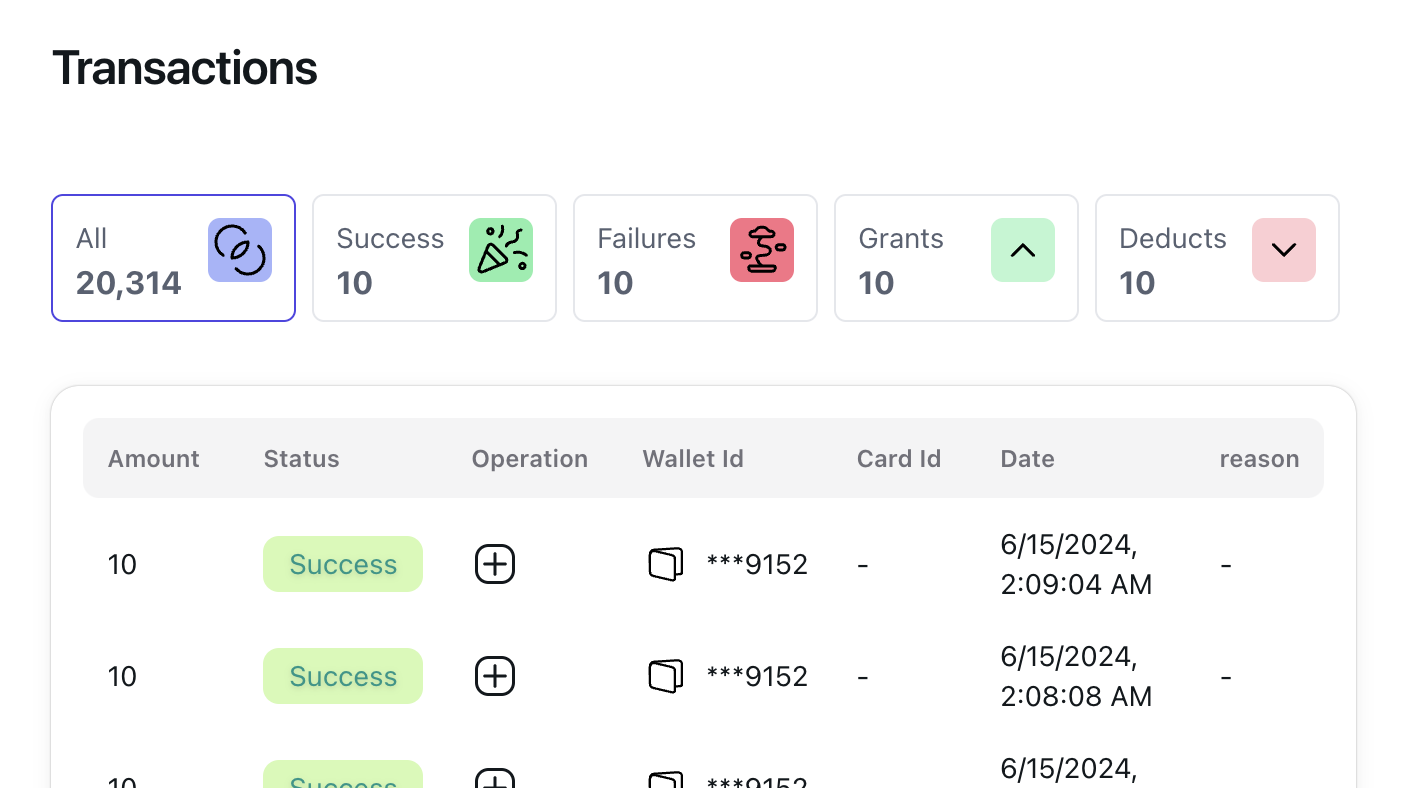Click wallet icon in the 2:08:08 AM row

(666, 676)
